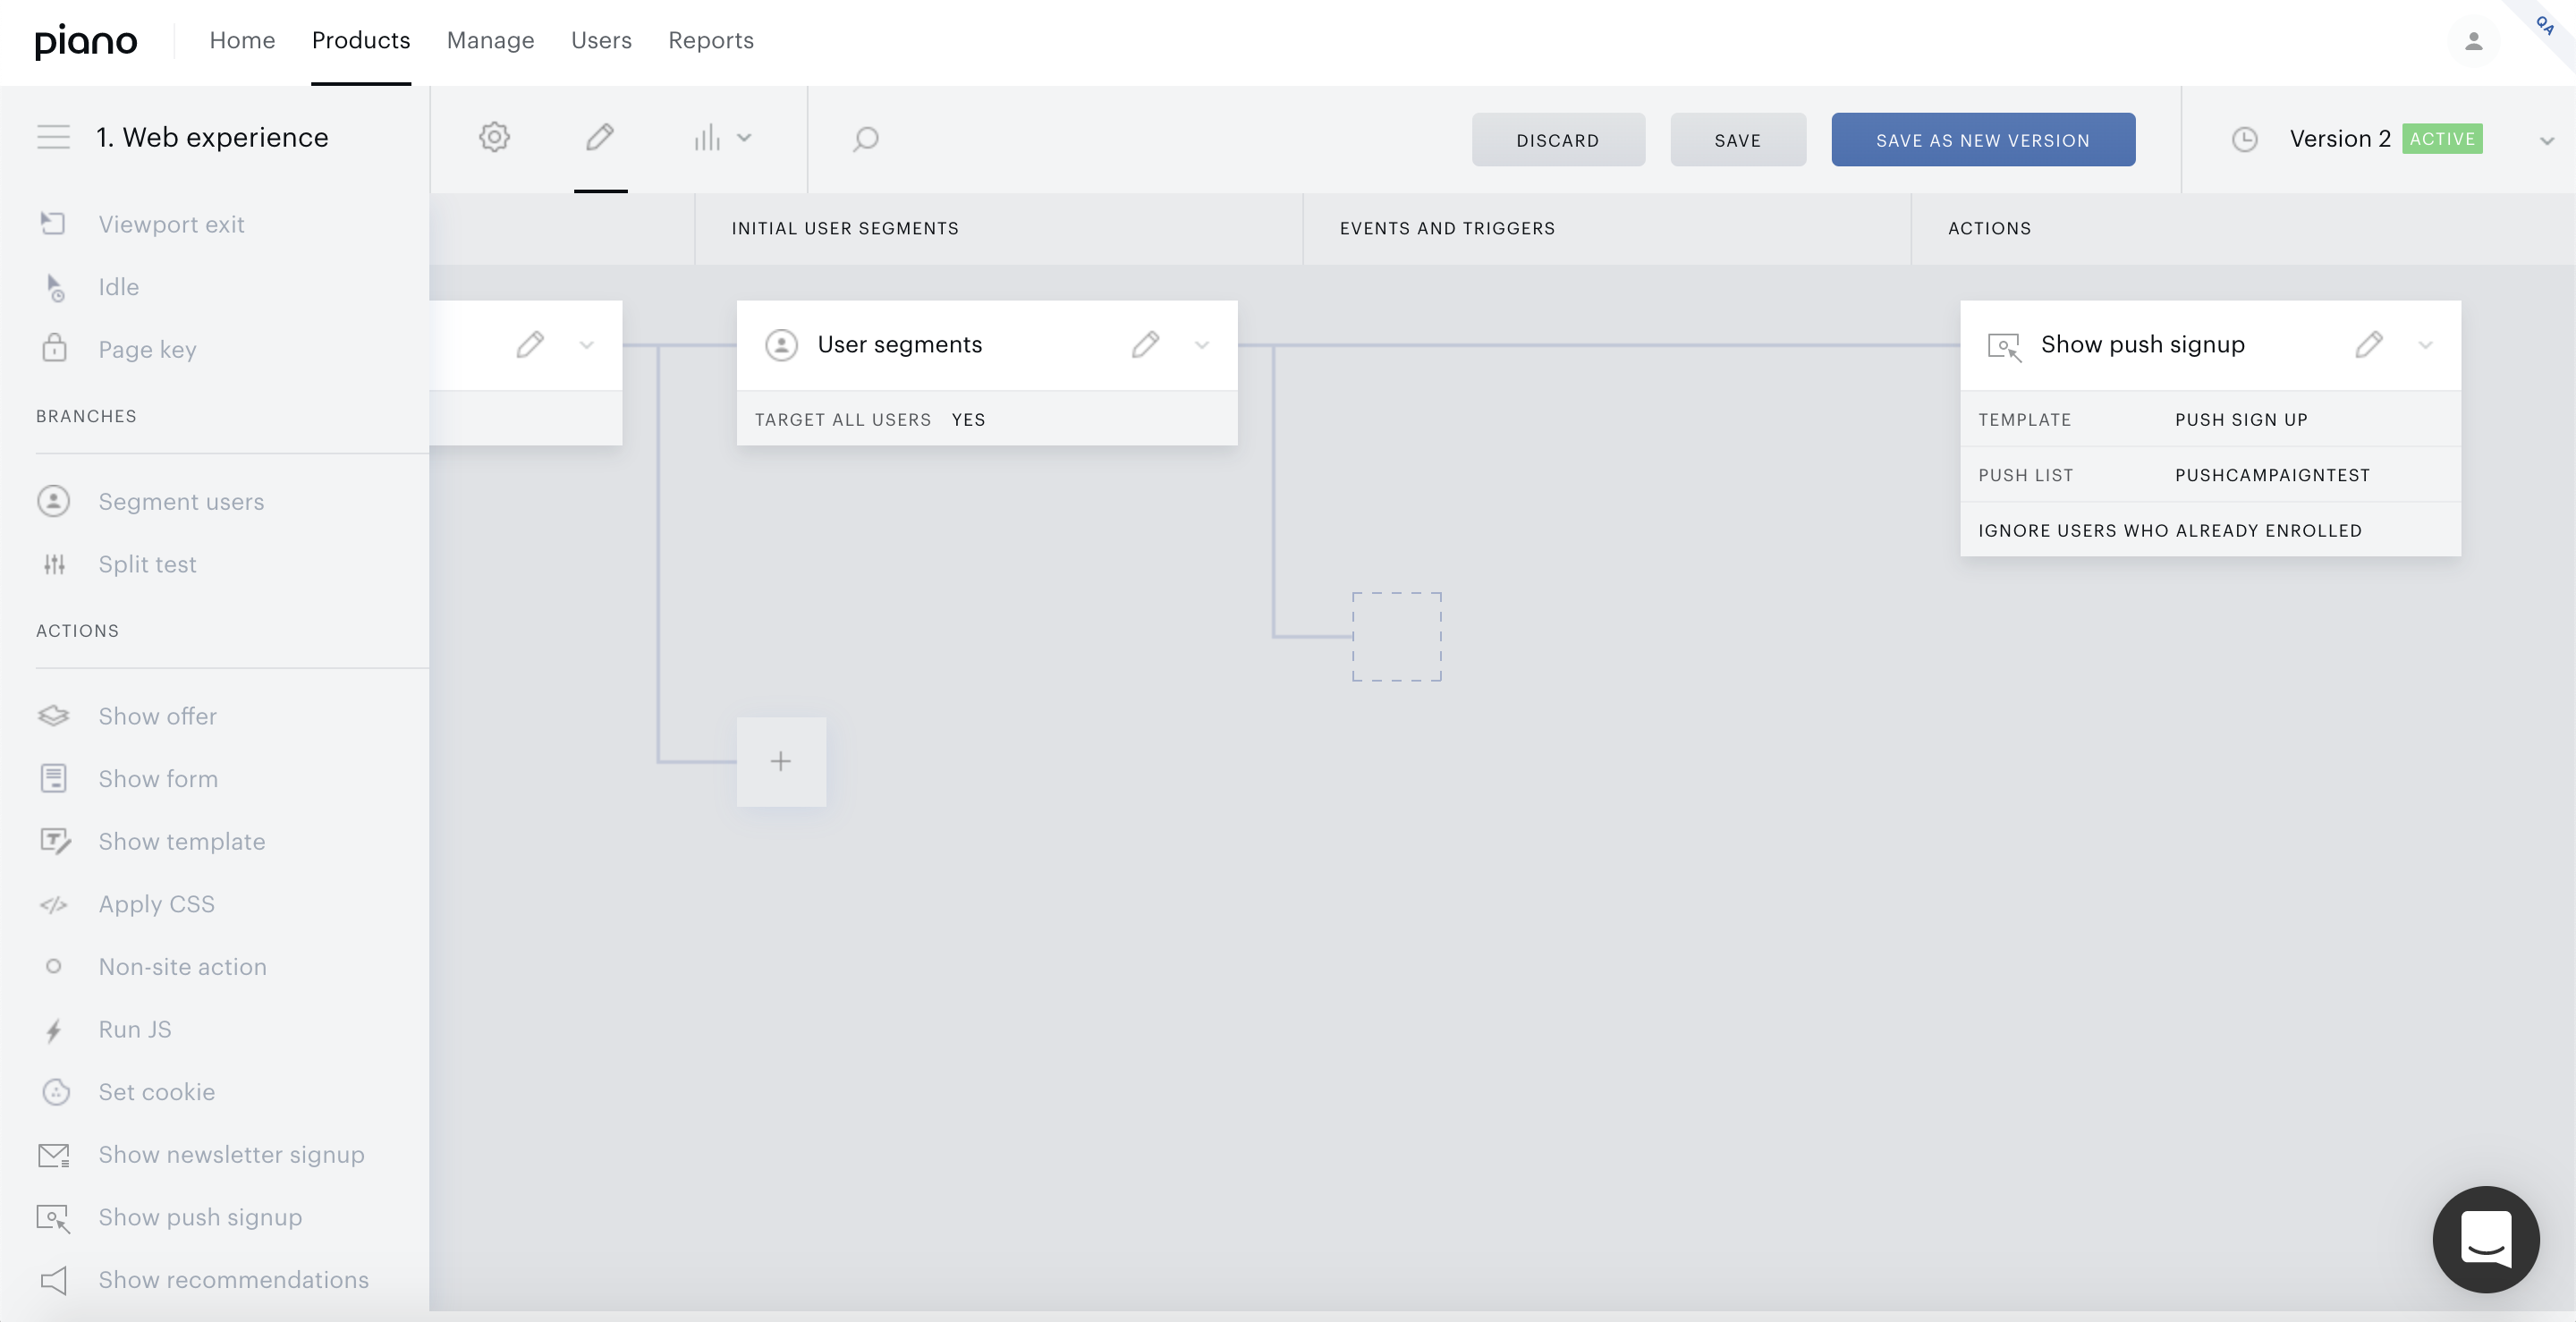Image resolution: width=2576 pixels, height=1322 pixels.
Task: Select Show newsletter signup action
Action: [x=231, y=1154]
